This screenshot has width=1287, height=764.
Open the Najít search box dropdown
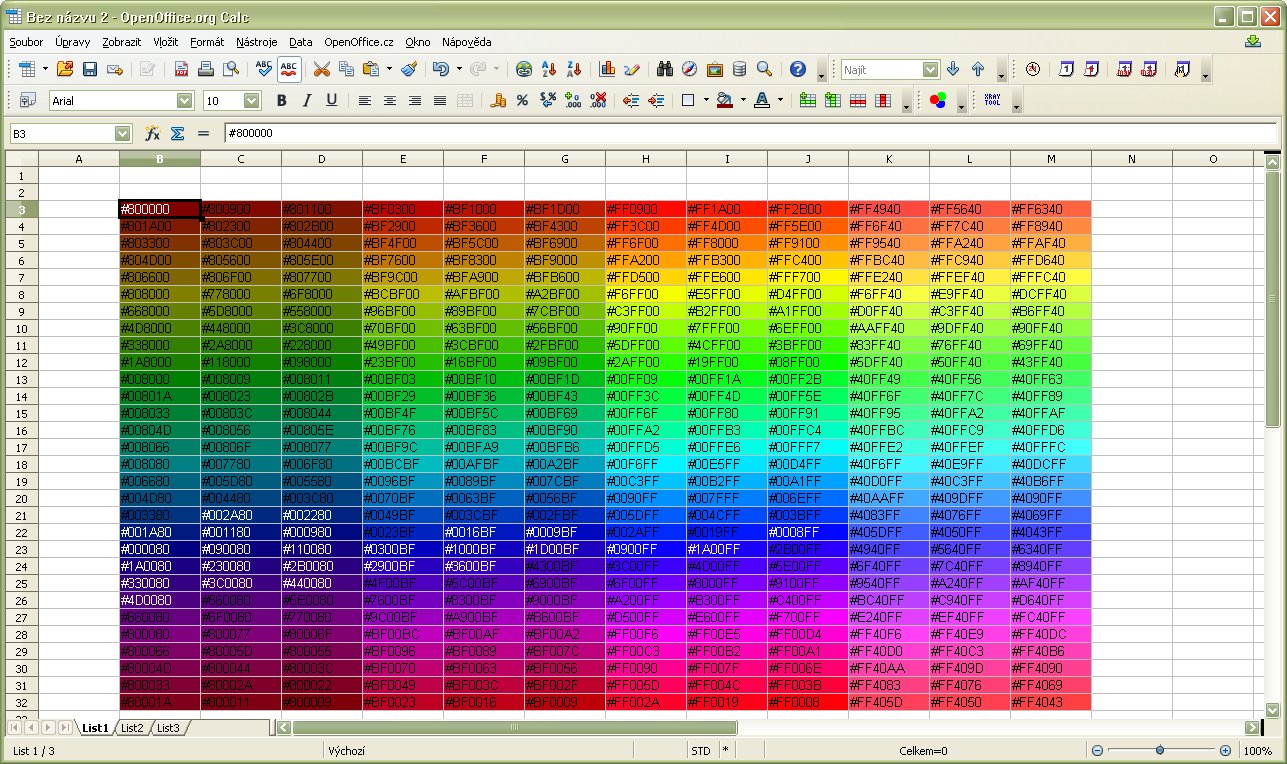931,69
